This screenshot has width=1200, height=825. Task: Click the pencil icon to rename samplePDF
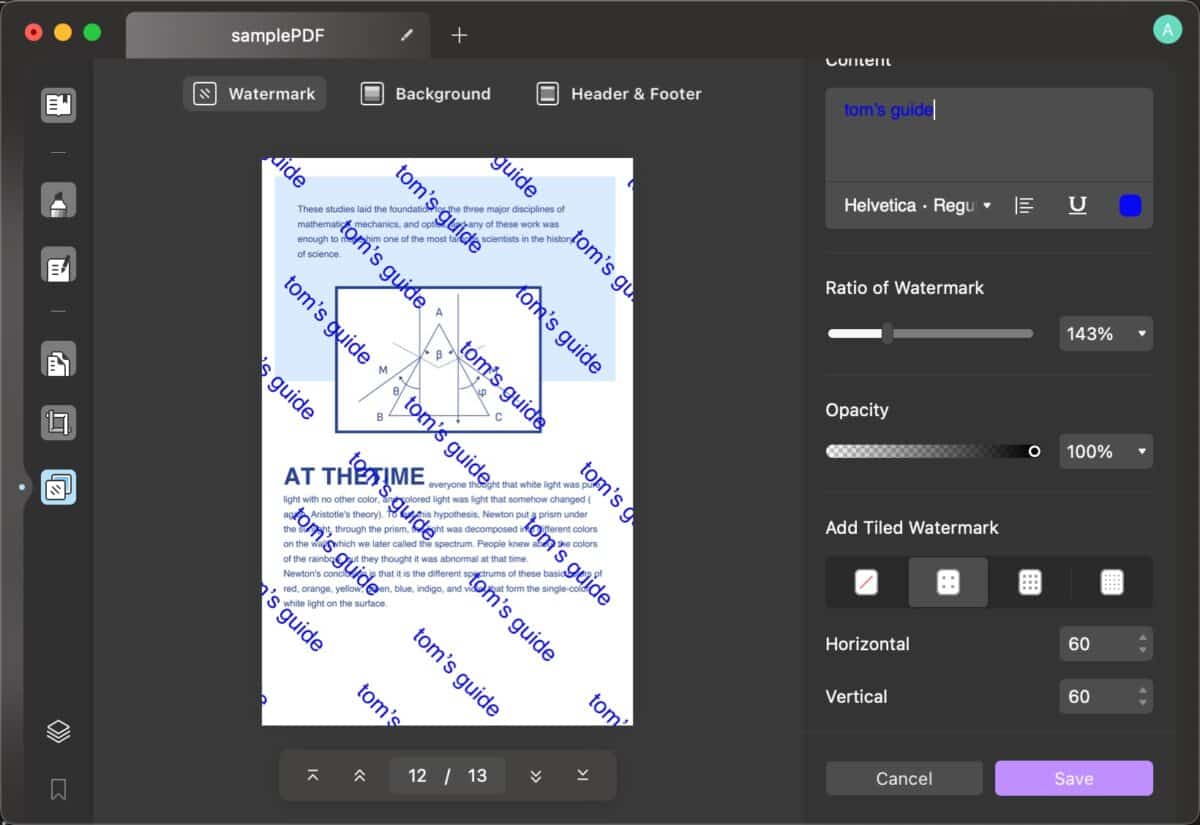coord(407,35)
